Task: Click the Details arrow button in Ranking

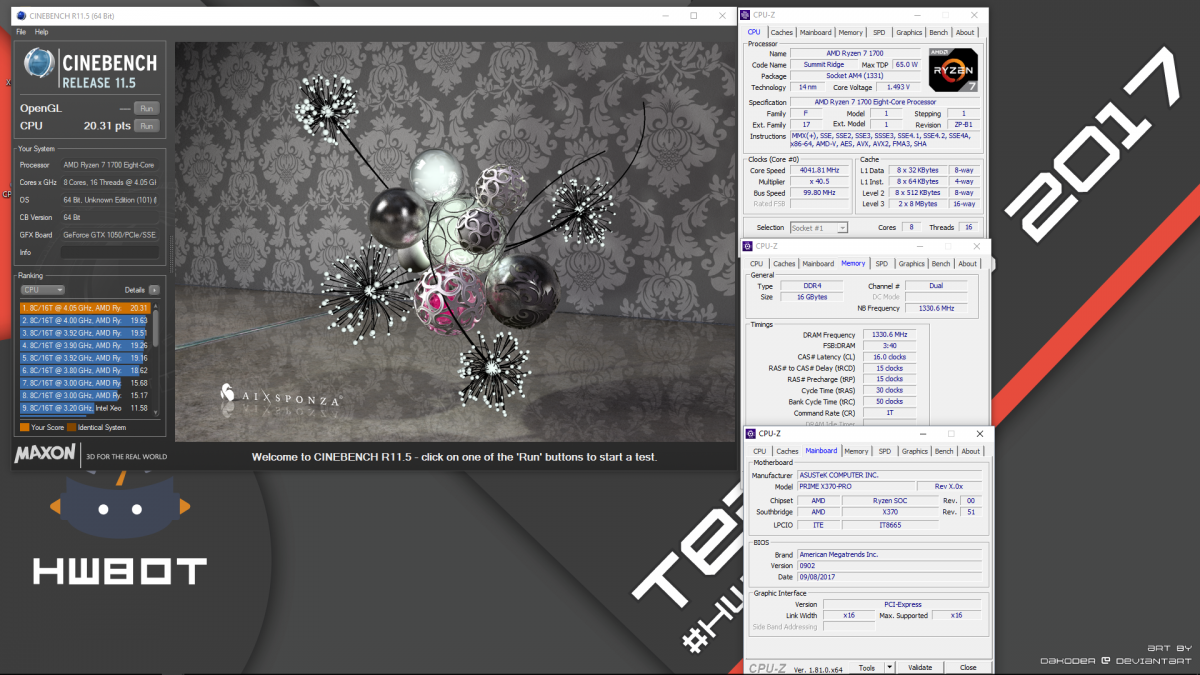Action: [x=154, y=290]
